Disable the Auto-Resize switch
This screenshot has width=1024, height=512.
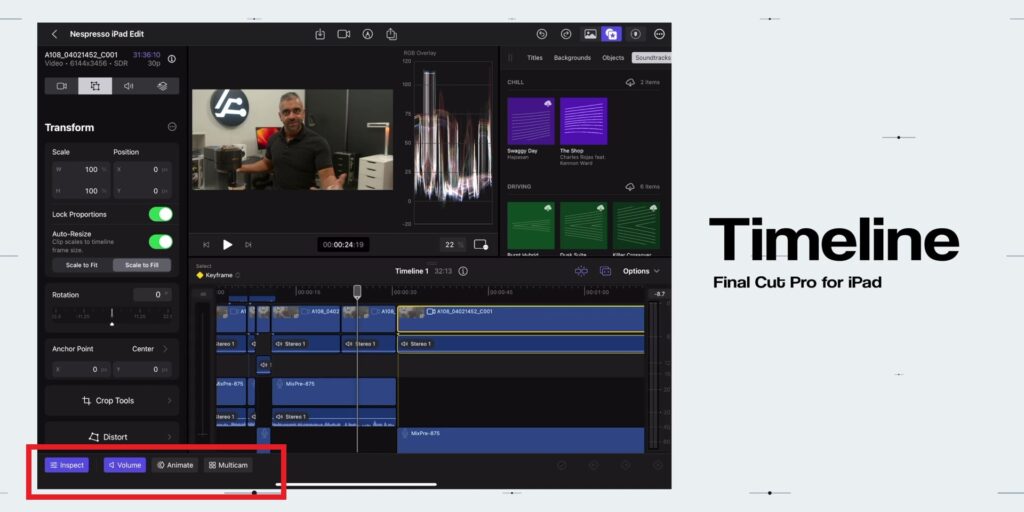click(161, 242)
